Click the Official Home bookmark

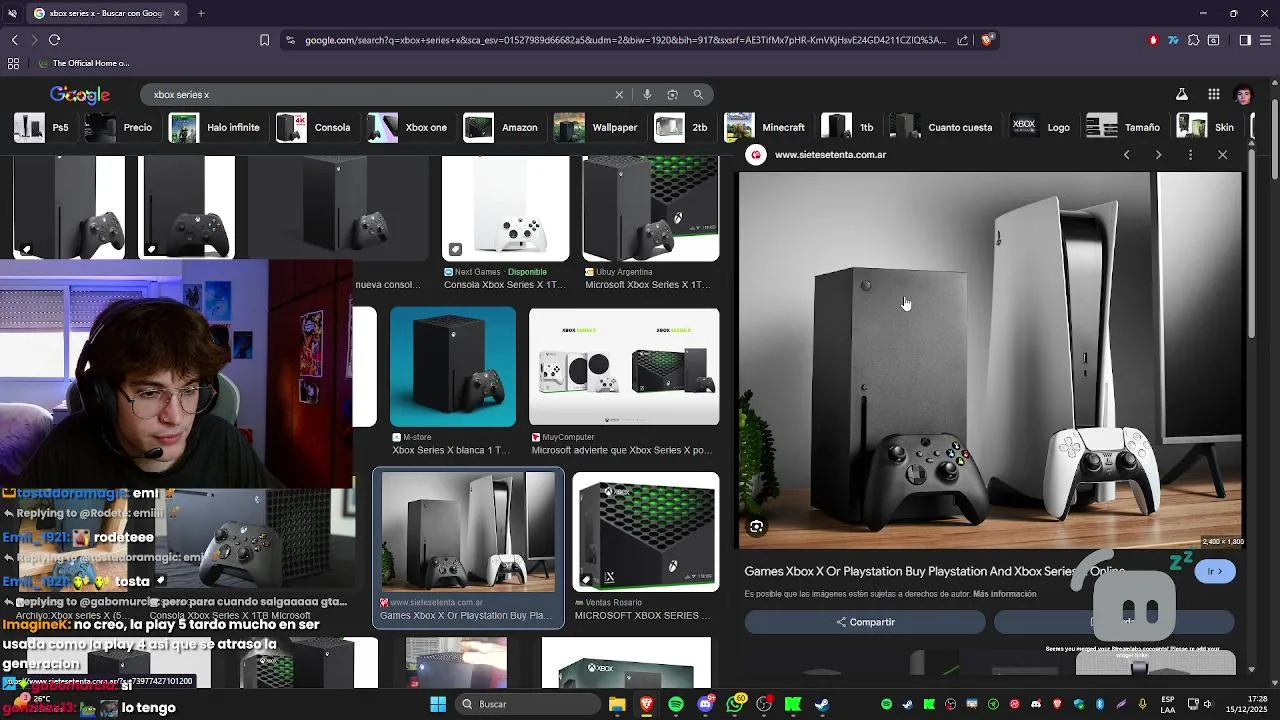84,63
